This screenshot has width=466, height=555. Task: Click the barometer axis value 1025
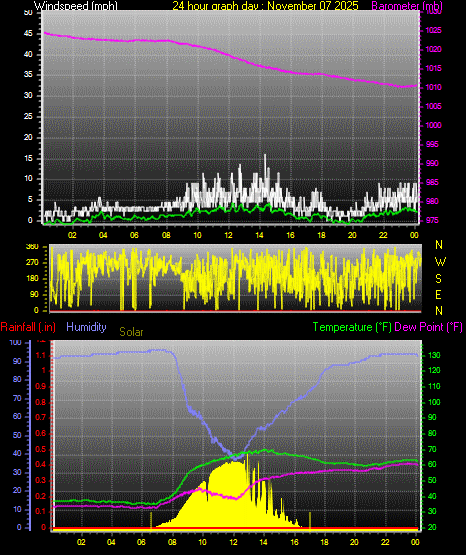pos(433,30)
